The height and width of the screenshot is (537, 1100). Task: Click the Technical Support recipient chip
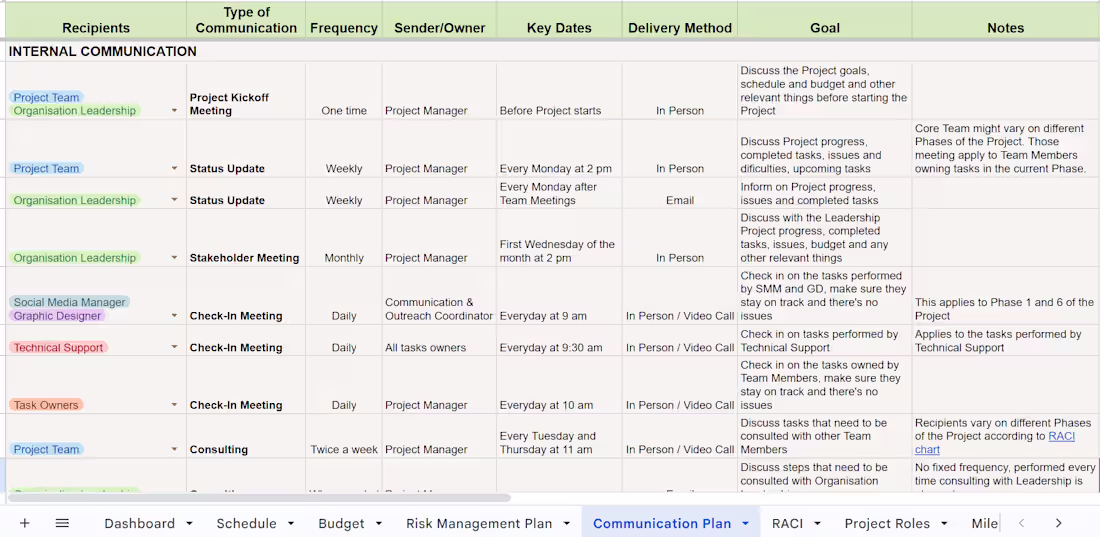58,347
